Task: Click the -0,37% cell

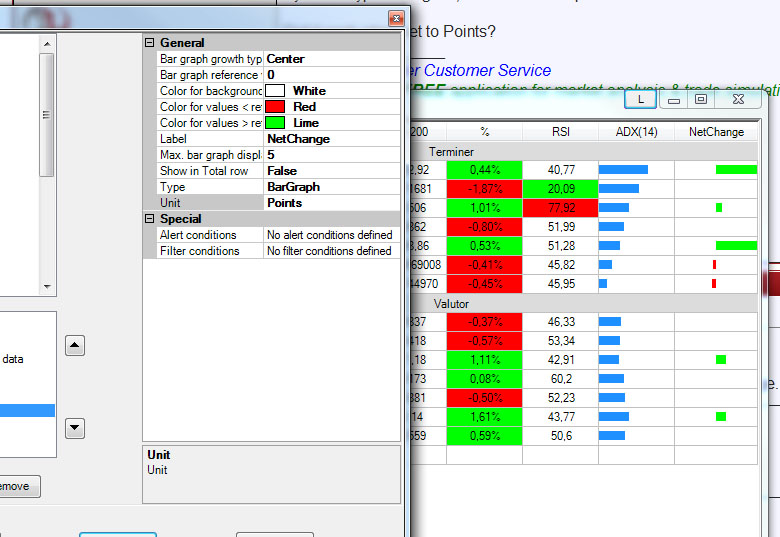Action: [485, 322]
